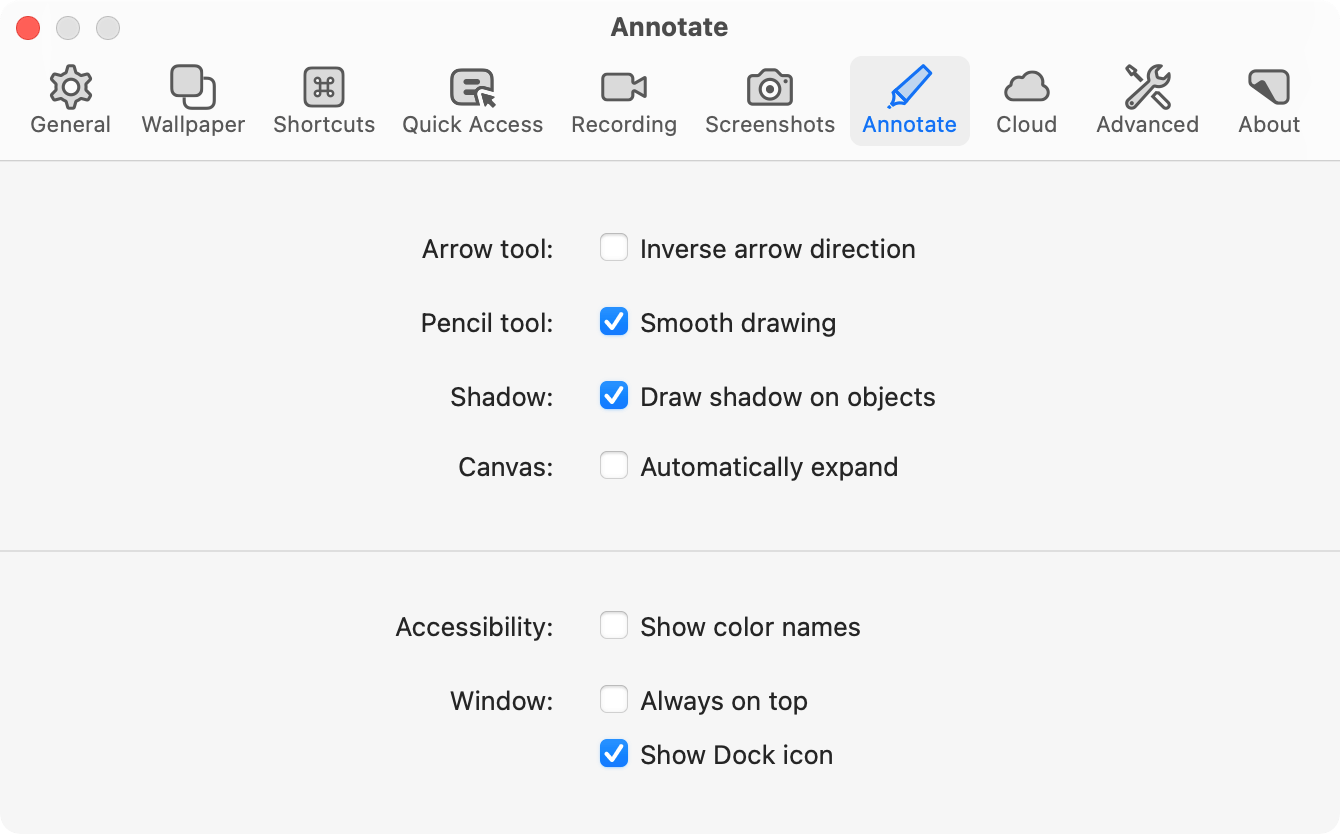Image resolution: width=1340 pixels, height=834 pixels.
Task: Click the Advanced wrench and screwdriver icon
Action: click(1147, 88)
